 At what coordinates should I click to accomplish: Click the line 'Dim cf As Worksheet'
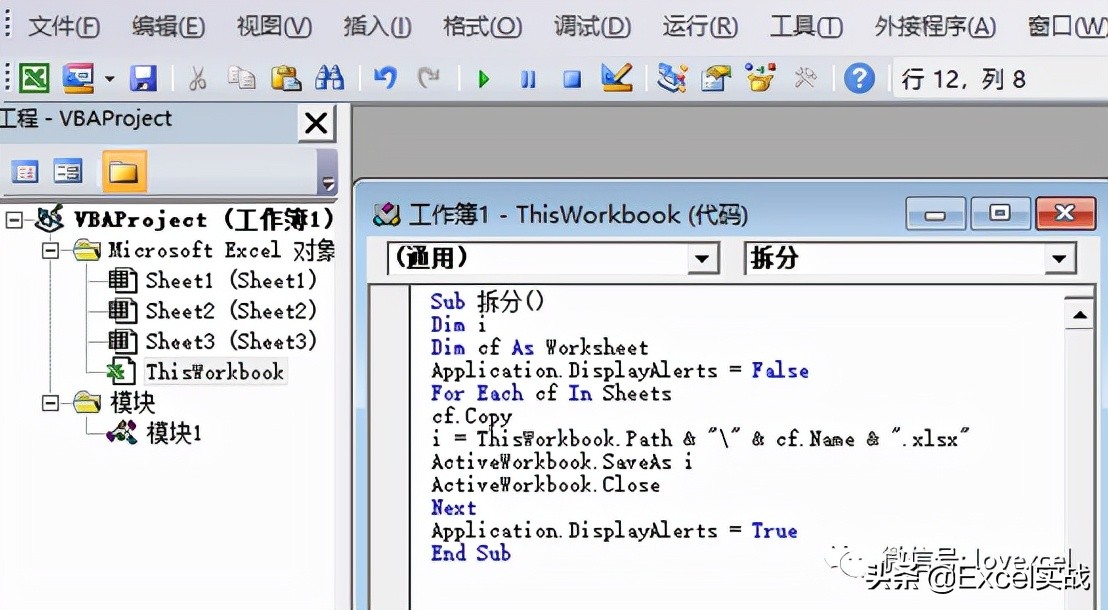(x=539, y=348)
